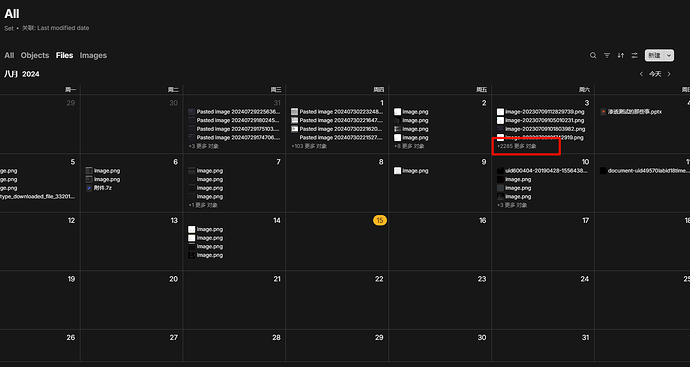Click thumbnail of Pasted image 20240730221647

click(x=294, y=120)
